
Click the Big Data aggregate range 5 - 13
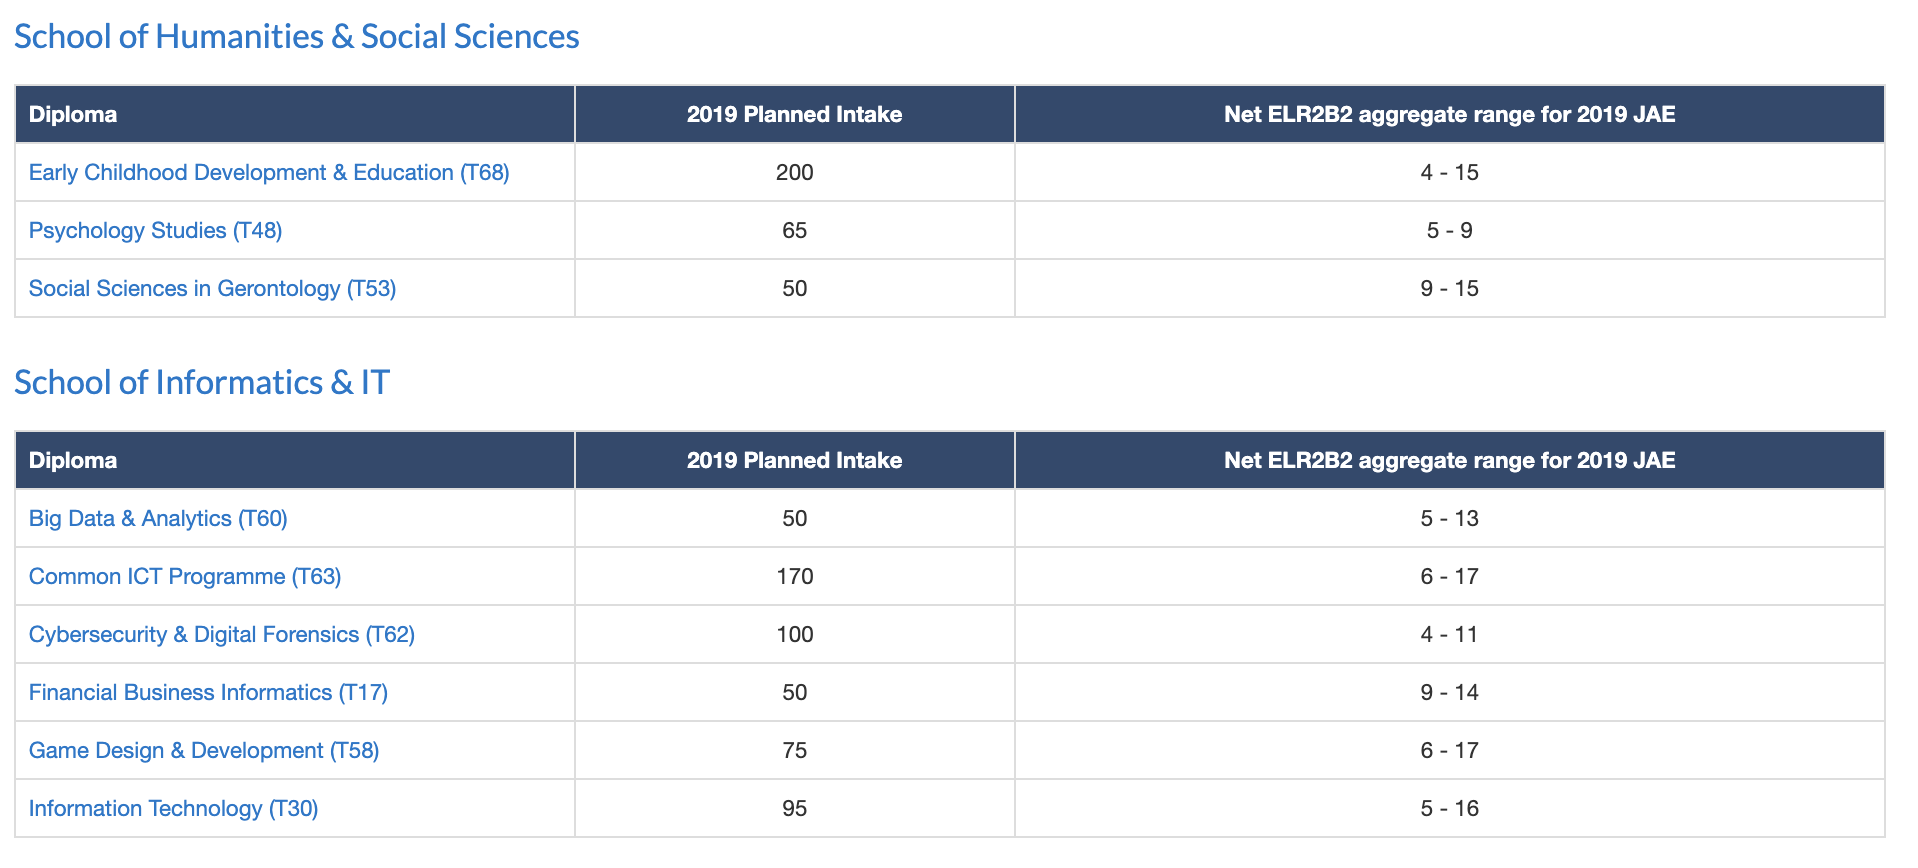point(1449,519)
